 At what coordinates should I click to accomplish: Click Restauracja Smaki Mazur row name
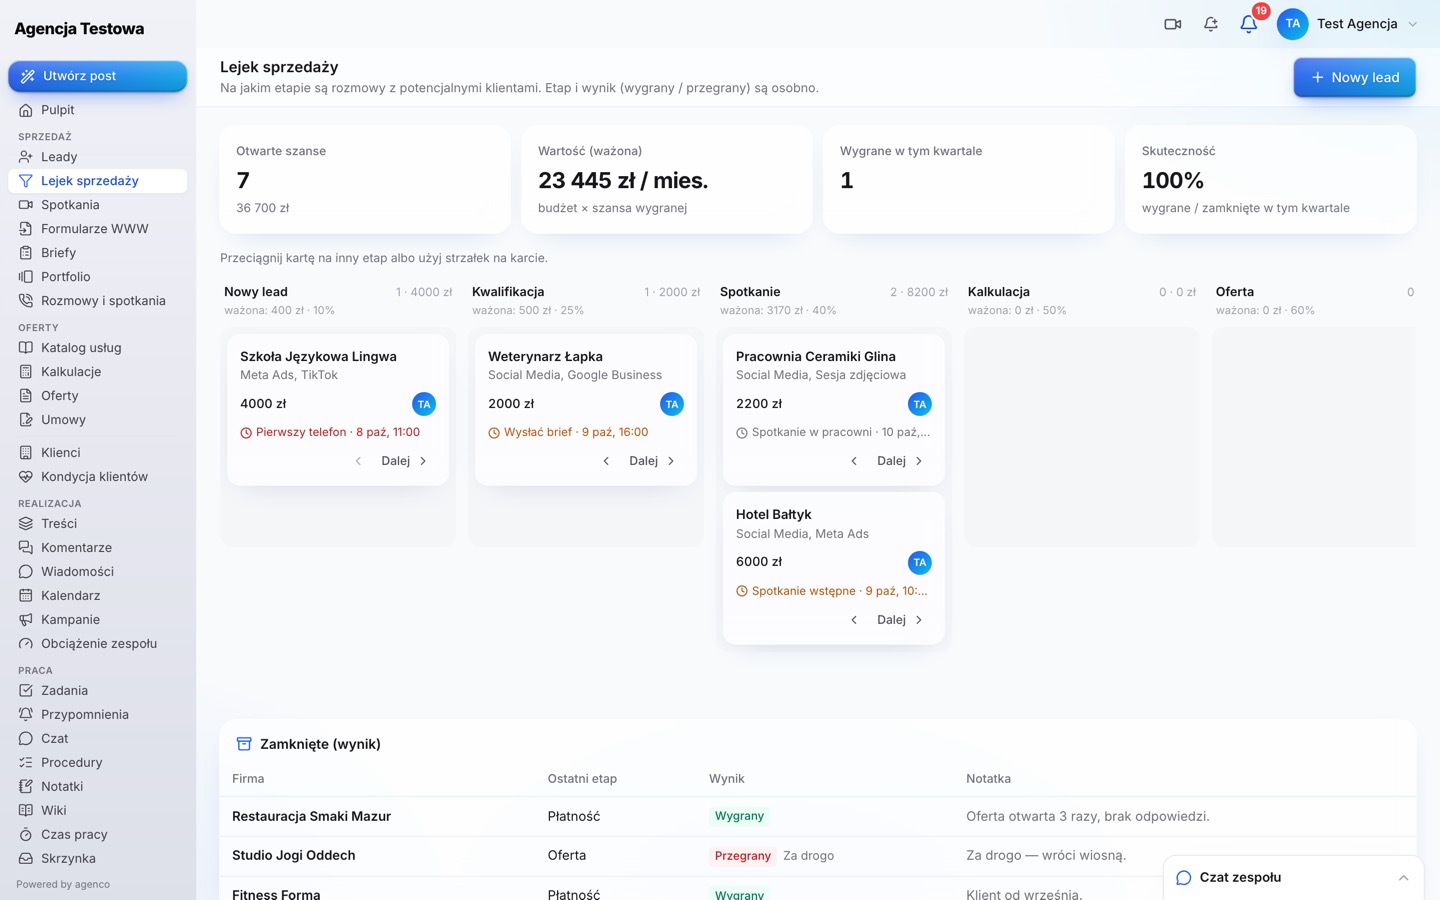[311, 816]
